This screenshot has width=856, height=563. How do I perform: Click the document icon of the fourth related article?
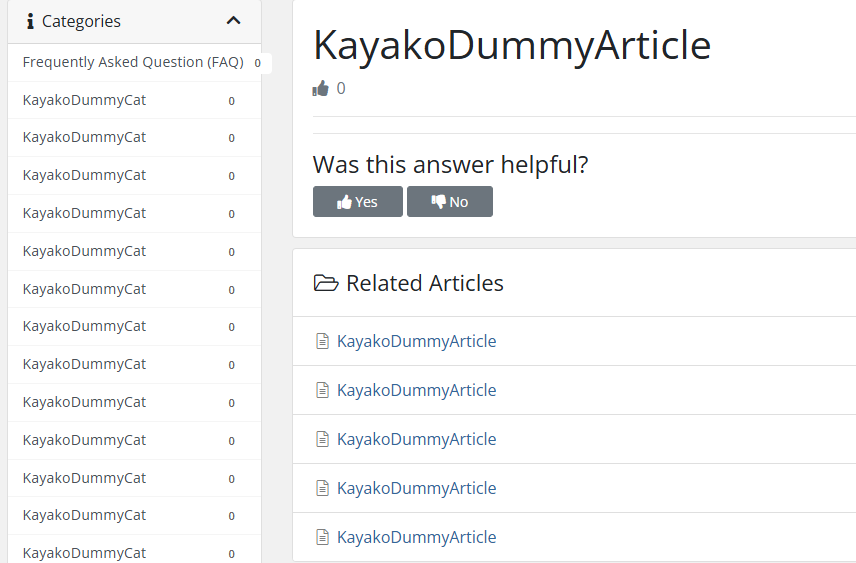coord(322,489)
